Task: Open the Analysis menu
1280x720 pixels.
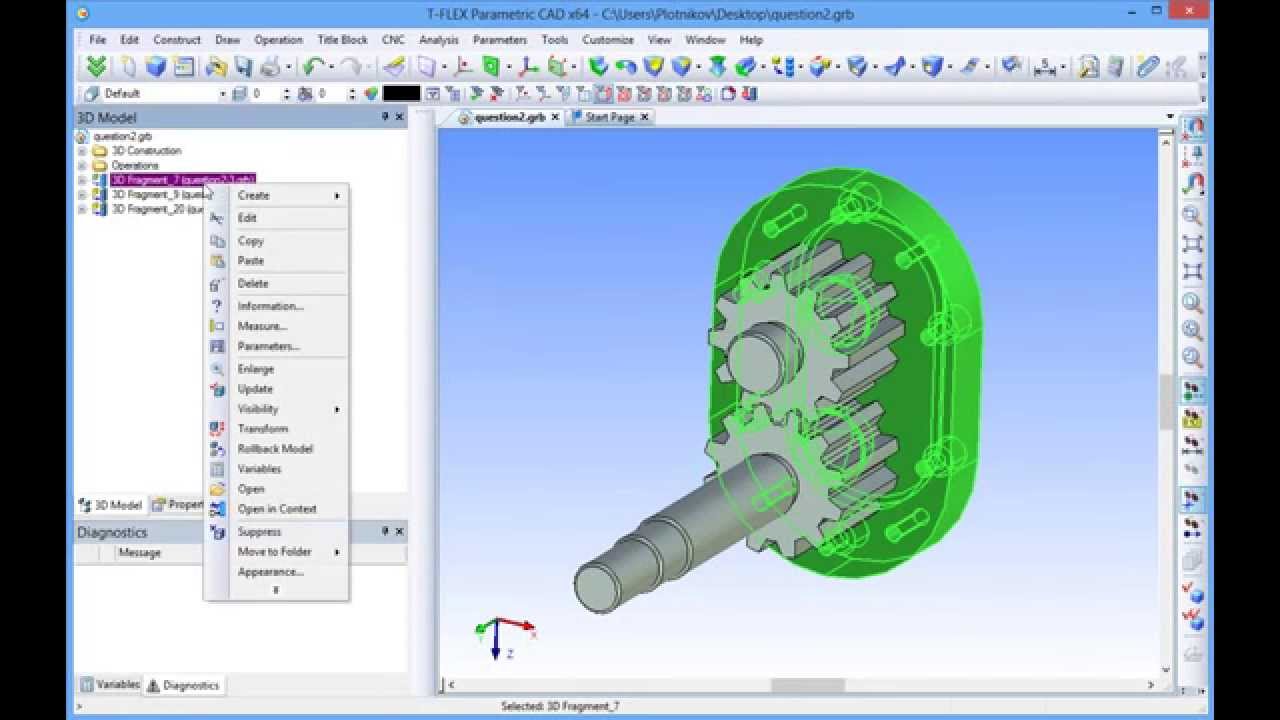Action: (x=438, y=40)
